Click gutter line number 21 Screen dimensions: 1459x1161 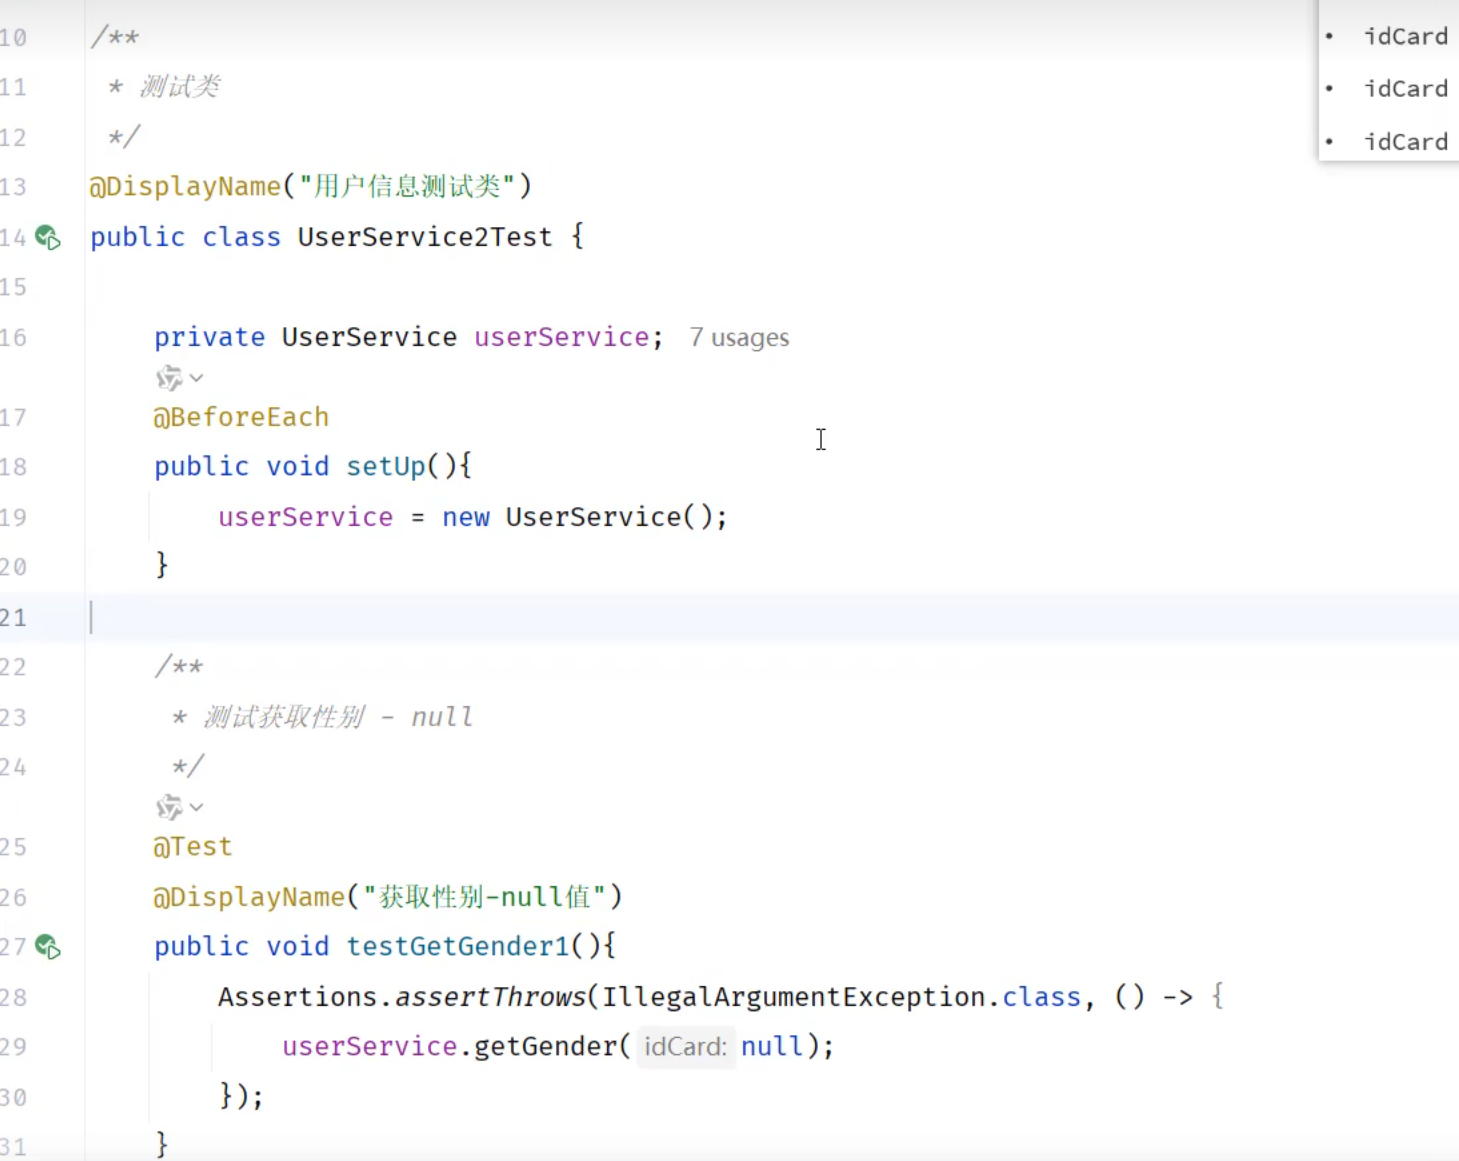tap(14, 617)
